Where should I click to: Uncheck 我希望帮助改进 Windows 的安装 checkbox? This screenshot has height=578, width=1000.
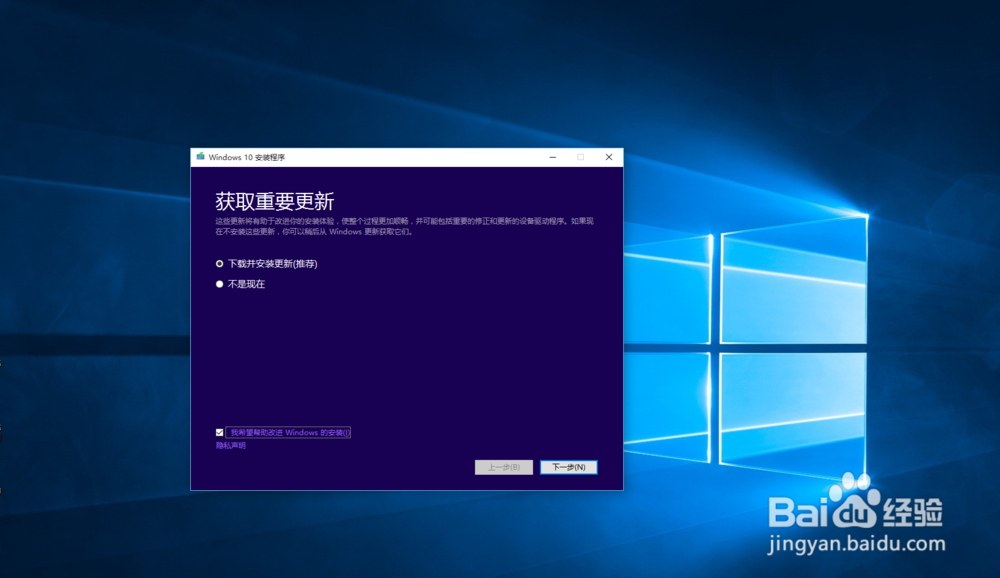(219, 433)
